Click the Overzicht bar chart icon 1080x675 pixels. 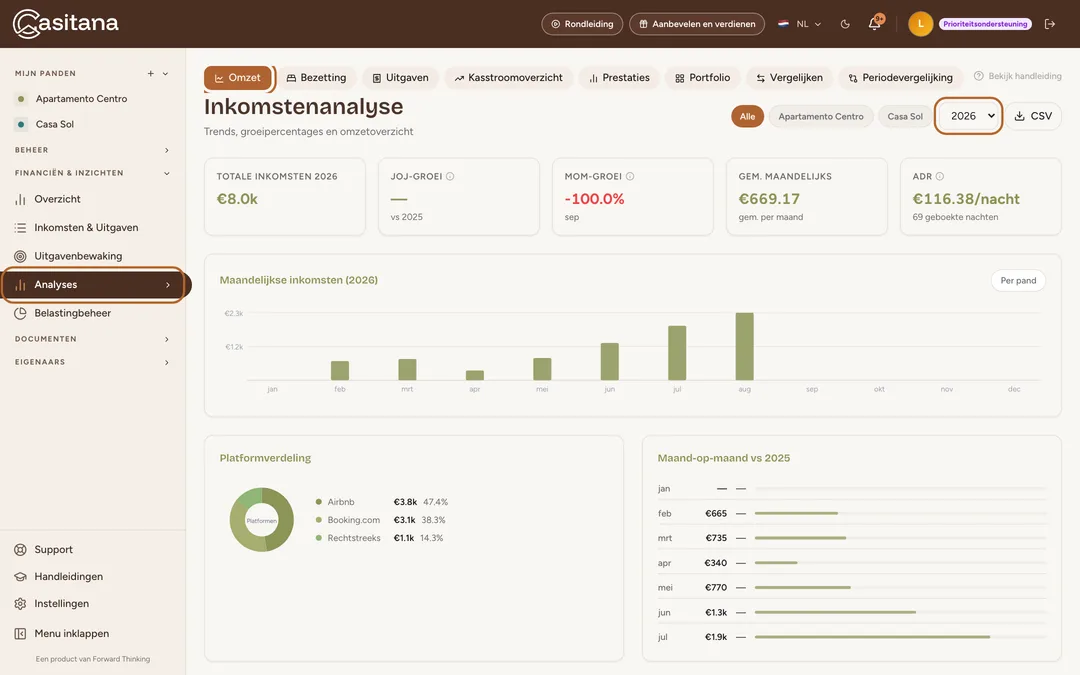[20, 200]
